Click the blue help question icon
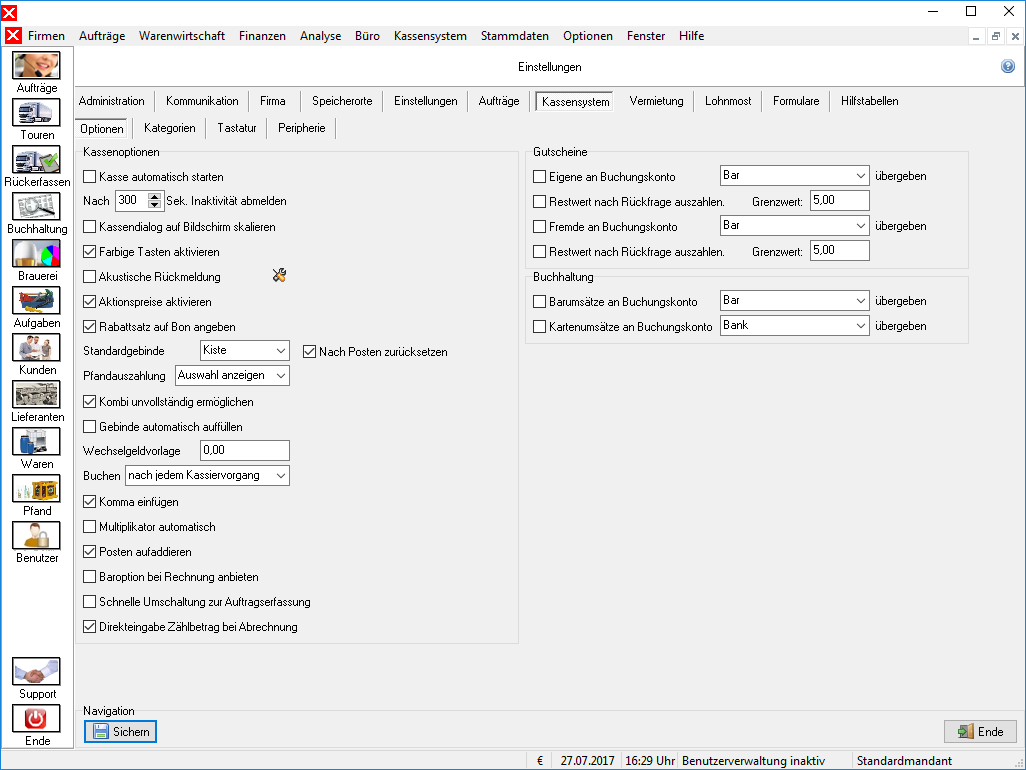1026x770 pixels. (x=1008, y=66)
